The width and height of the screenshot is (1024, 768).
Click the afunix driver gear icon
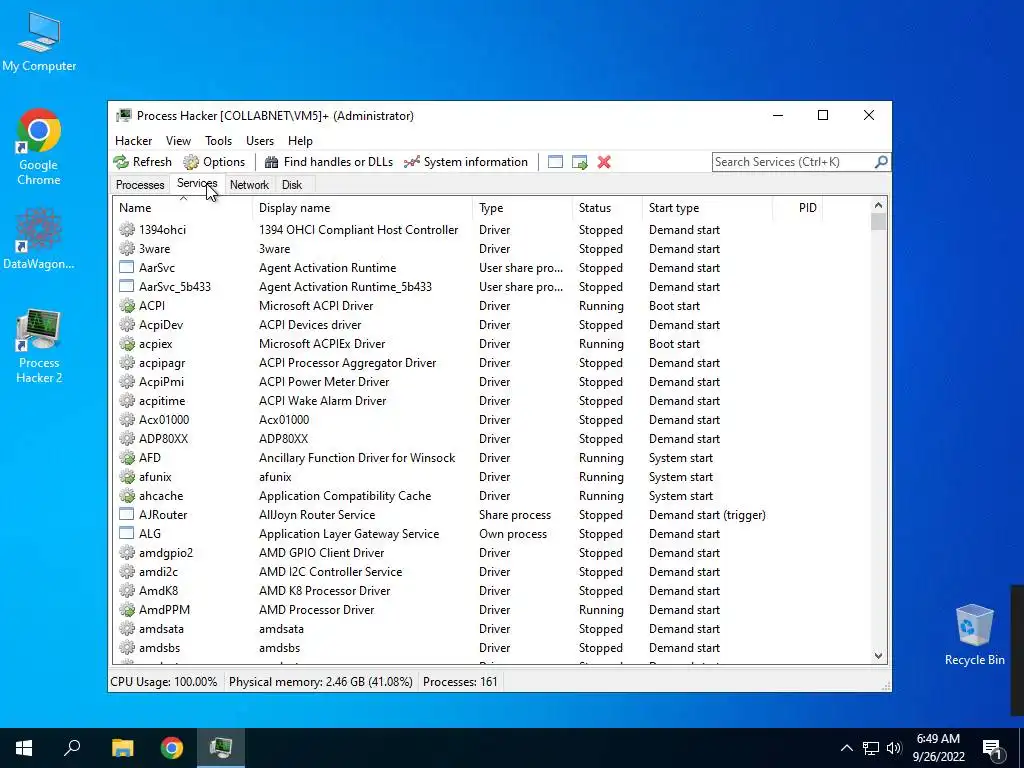(127, 477)
